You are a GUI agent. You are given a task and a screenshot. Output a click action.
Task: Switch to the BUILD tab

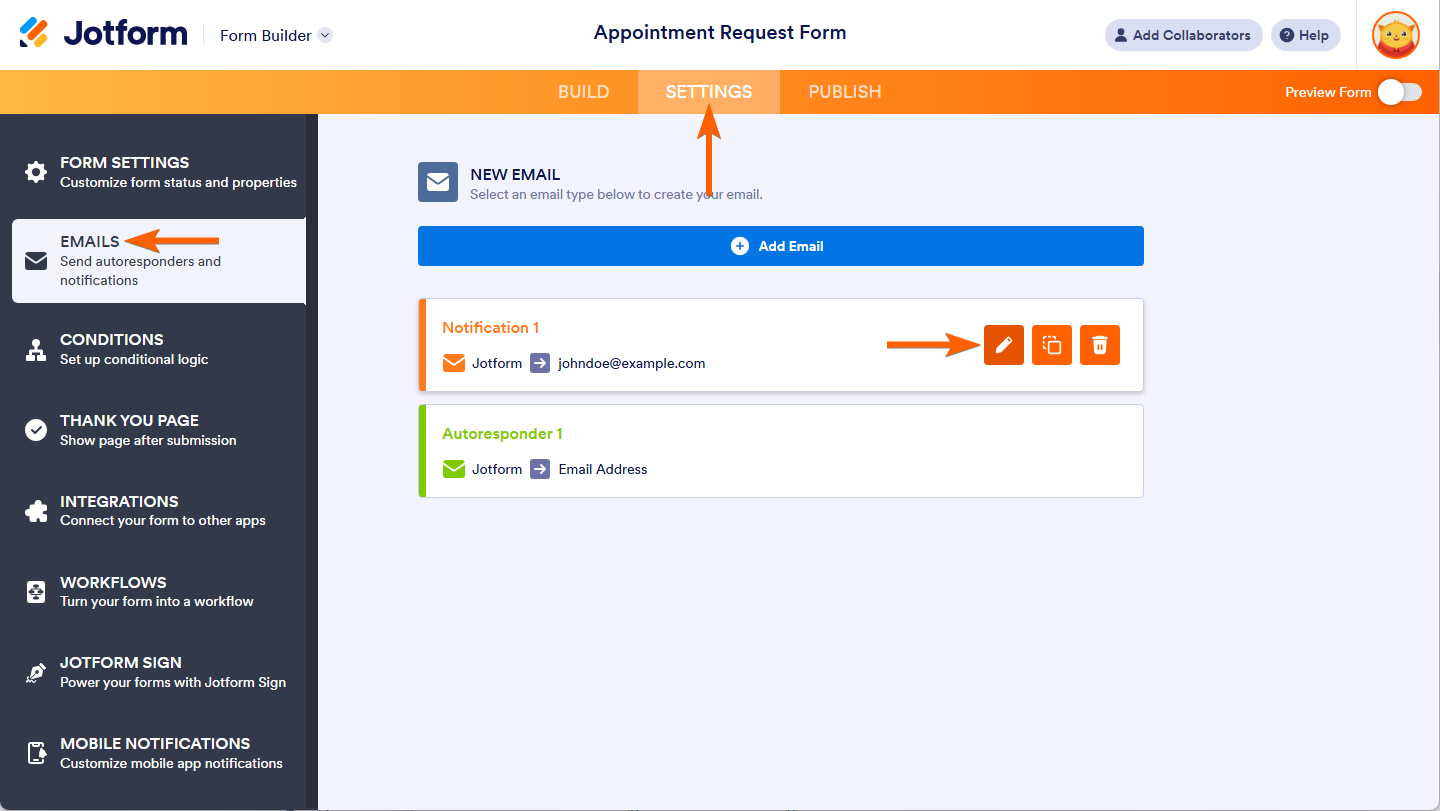click(x=583, y=92)
